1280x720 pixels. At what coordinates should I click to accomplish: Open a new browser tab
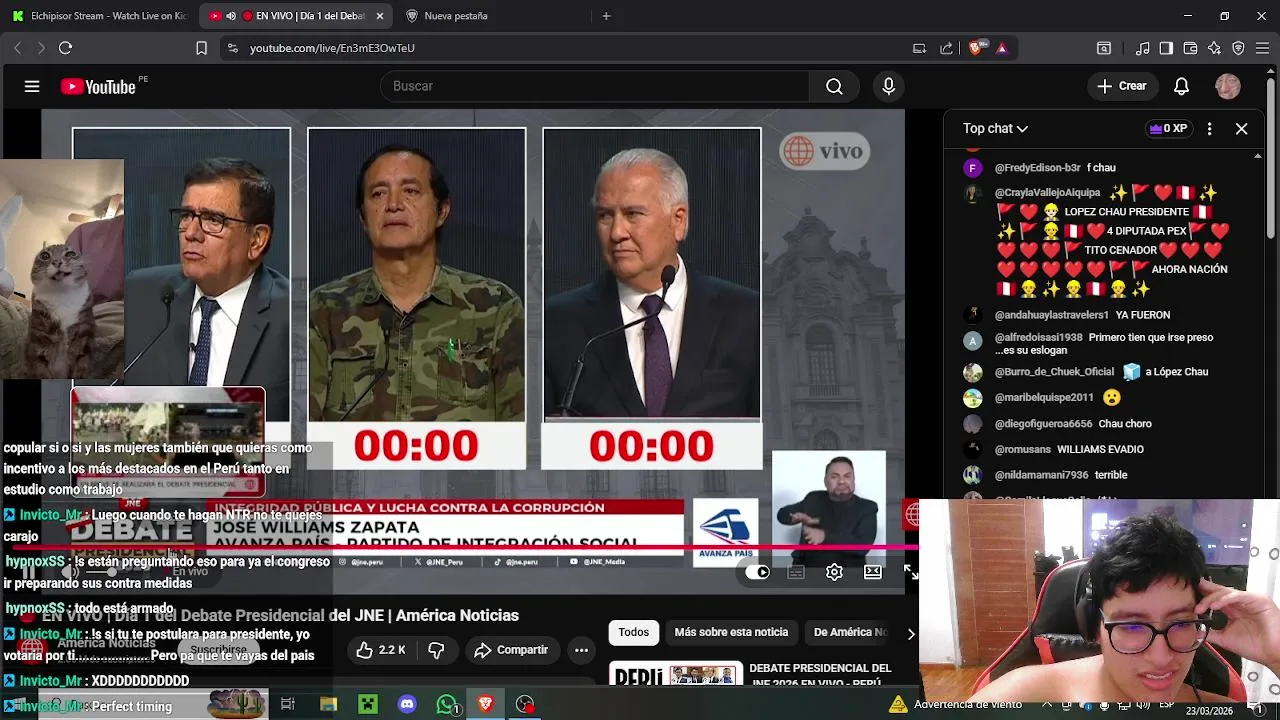(x=606, y=16)
